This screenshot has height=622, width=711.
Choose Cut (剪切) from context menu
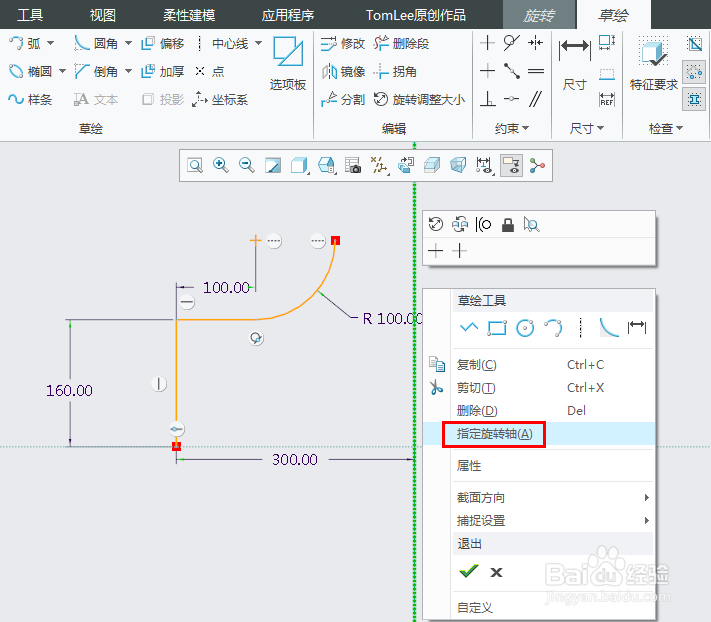click(x=540, y=388)
